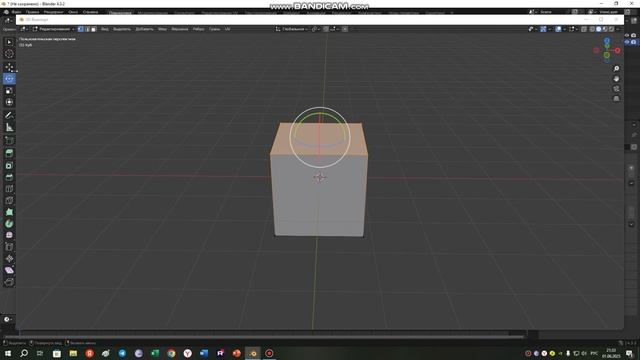Select the Scale tool

(x=9, y=91)
